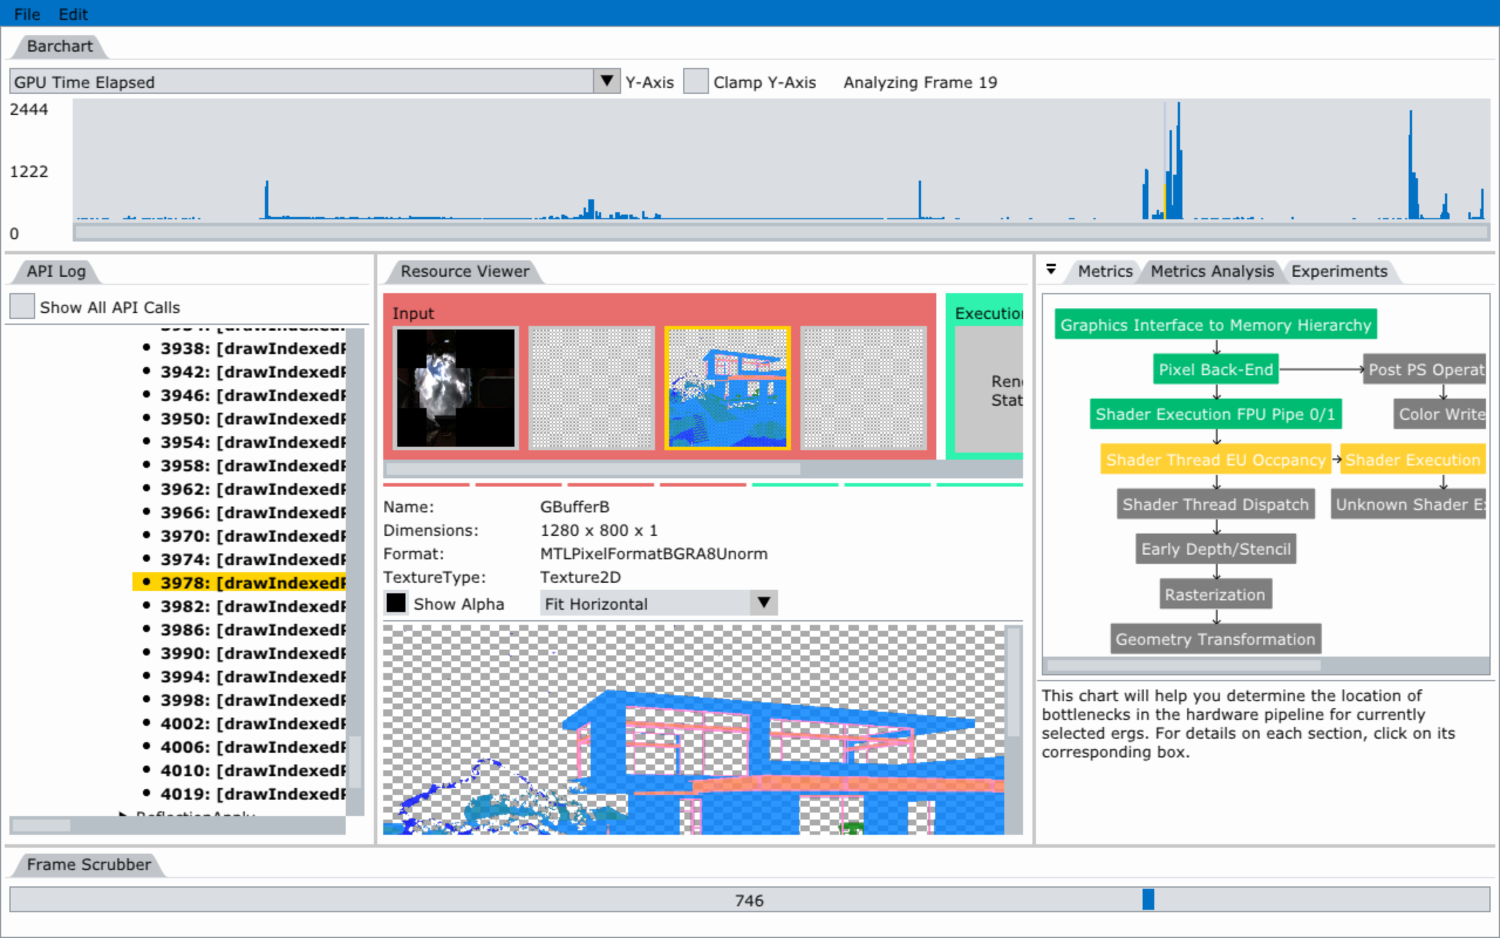The height and width of the screenshot is (938, 1500).
Task: Open the File menu
Action: [27, 14]
